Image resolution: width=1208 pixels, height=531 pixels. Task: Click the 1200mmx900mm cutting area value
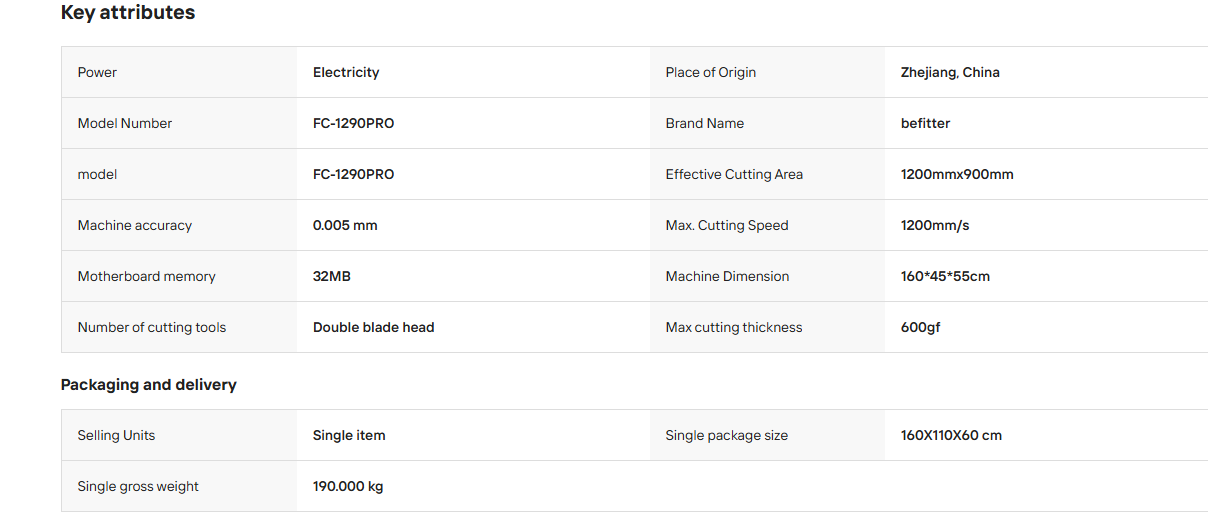coord(957,174)
